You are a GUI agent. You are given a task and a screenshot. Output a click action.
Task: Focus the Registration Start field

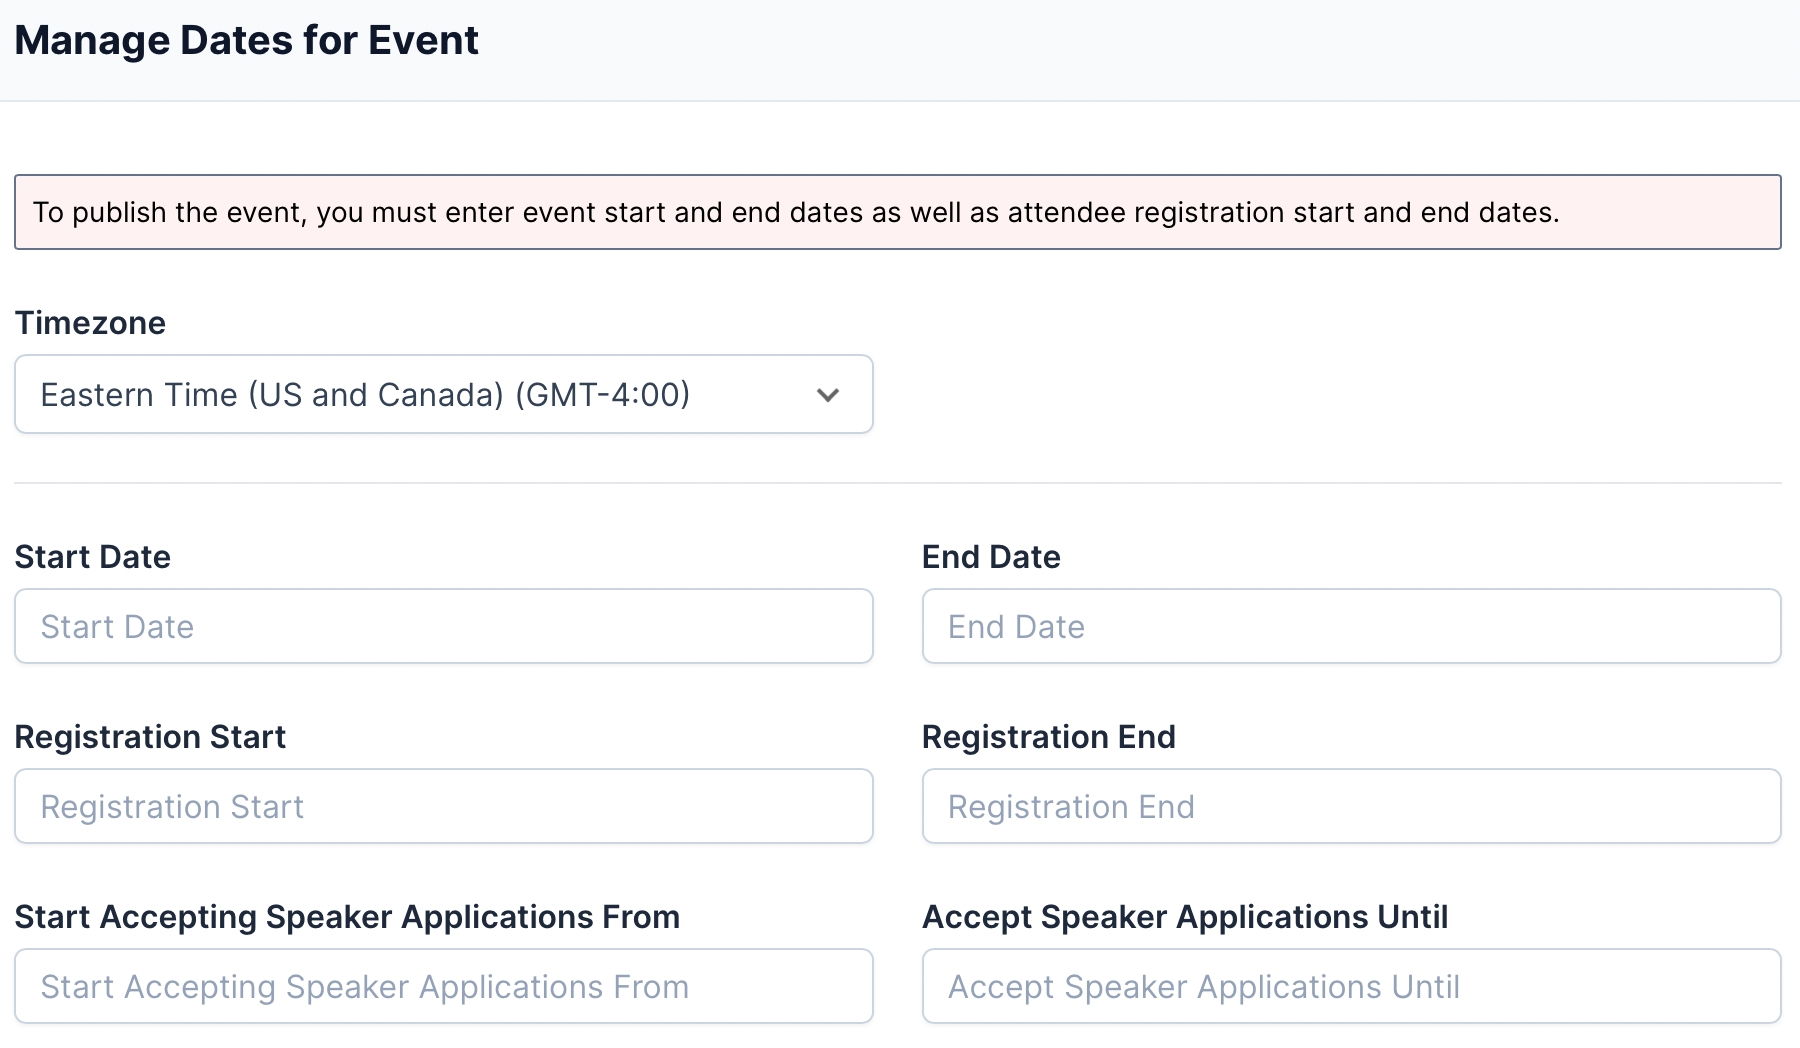coord(443,806)
